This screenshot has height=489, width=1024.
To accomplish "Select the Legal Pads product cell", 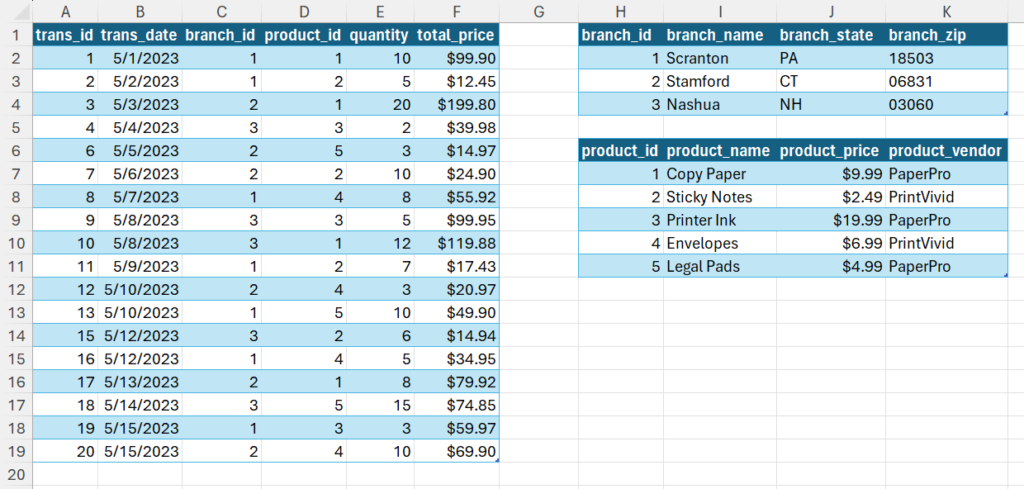I will pos(719,266).
